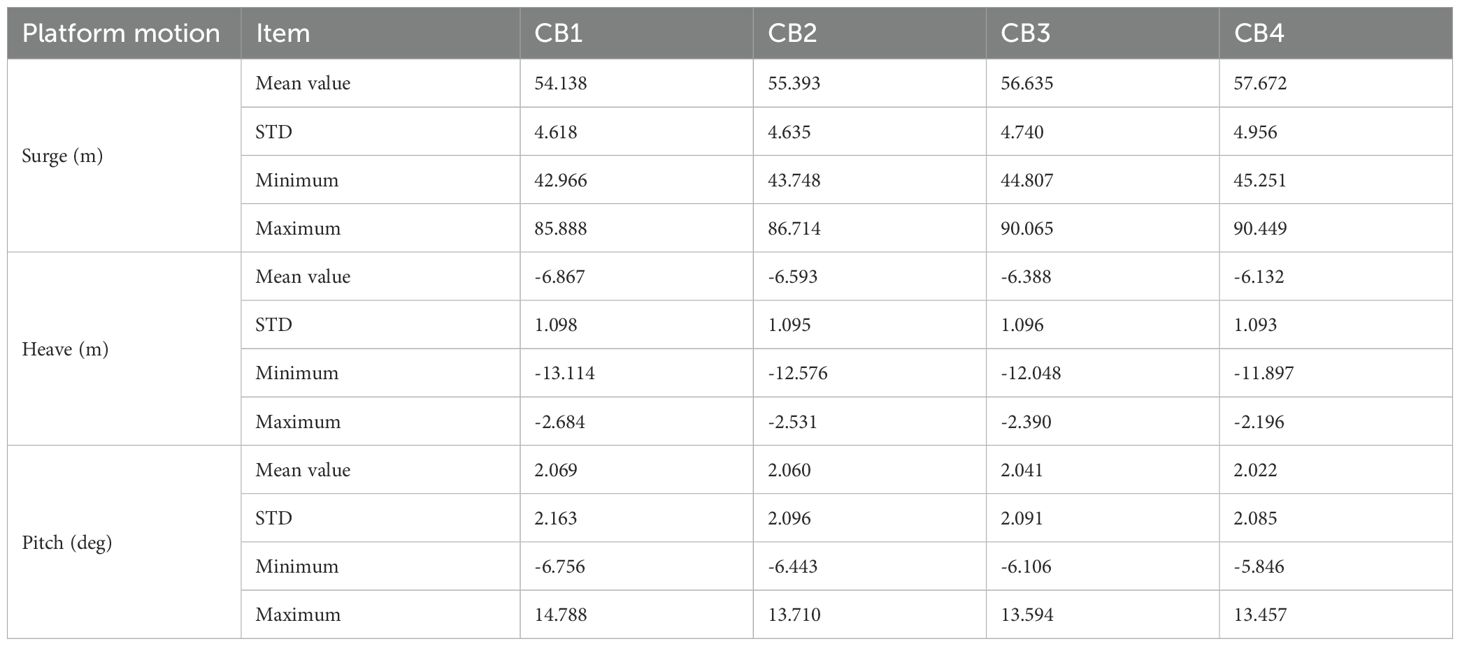1460x646 pixels.
Task: Click the CB2 pitch STD value 2.096
Action: [x=790, y=519]
